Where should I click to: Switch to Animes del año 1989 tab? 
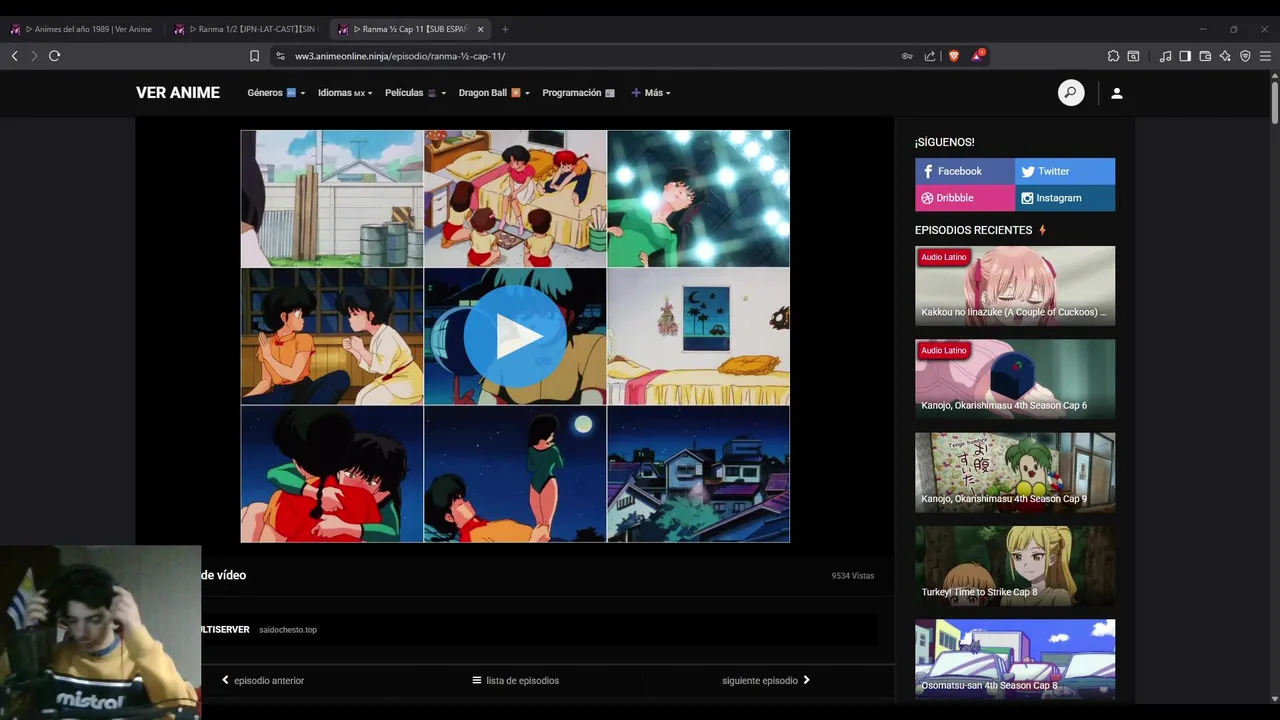(82, 29)
